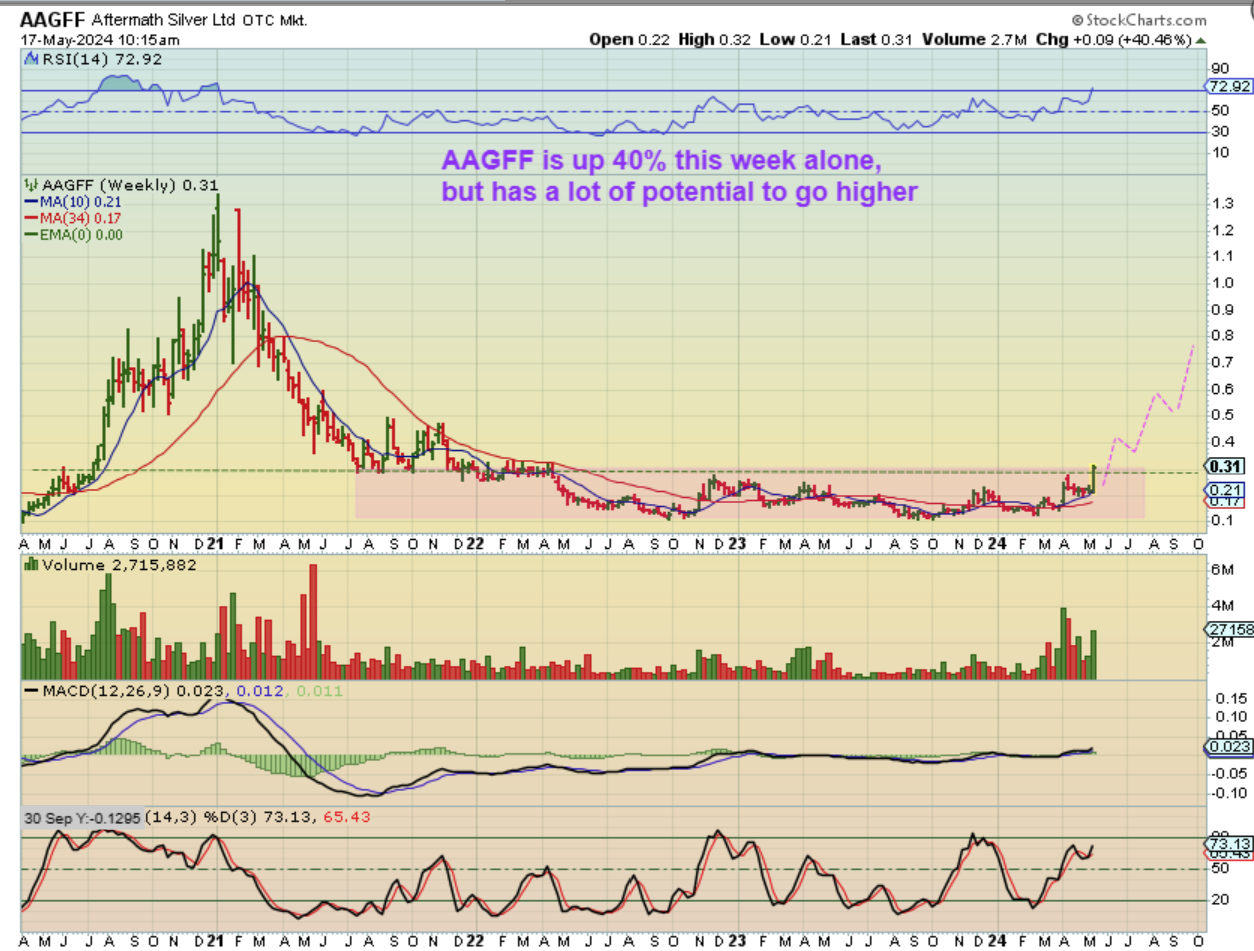Click the StockCharts.com copyright logo
The image size is (1254, 951).
point(1139,19)
